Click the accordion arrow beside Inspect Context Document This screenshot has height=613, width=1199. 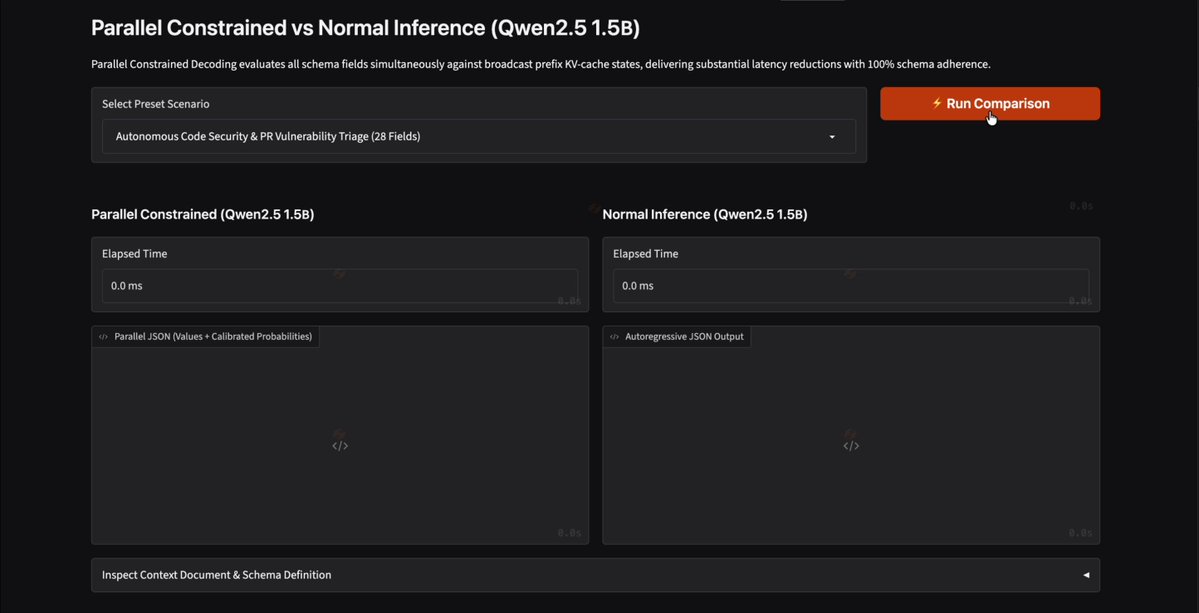pyautogui.click(x=1086, y=575)
